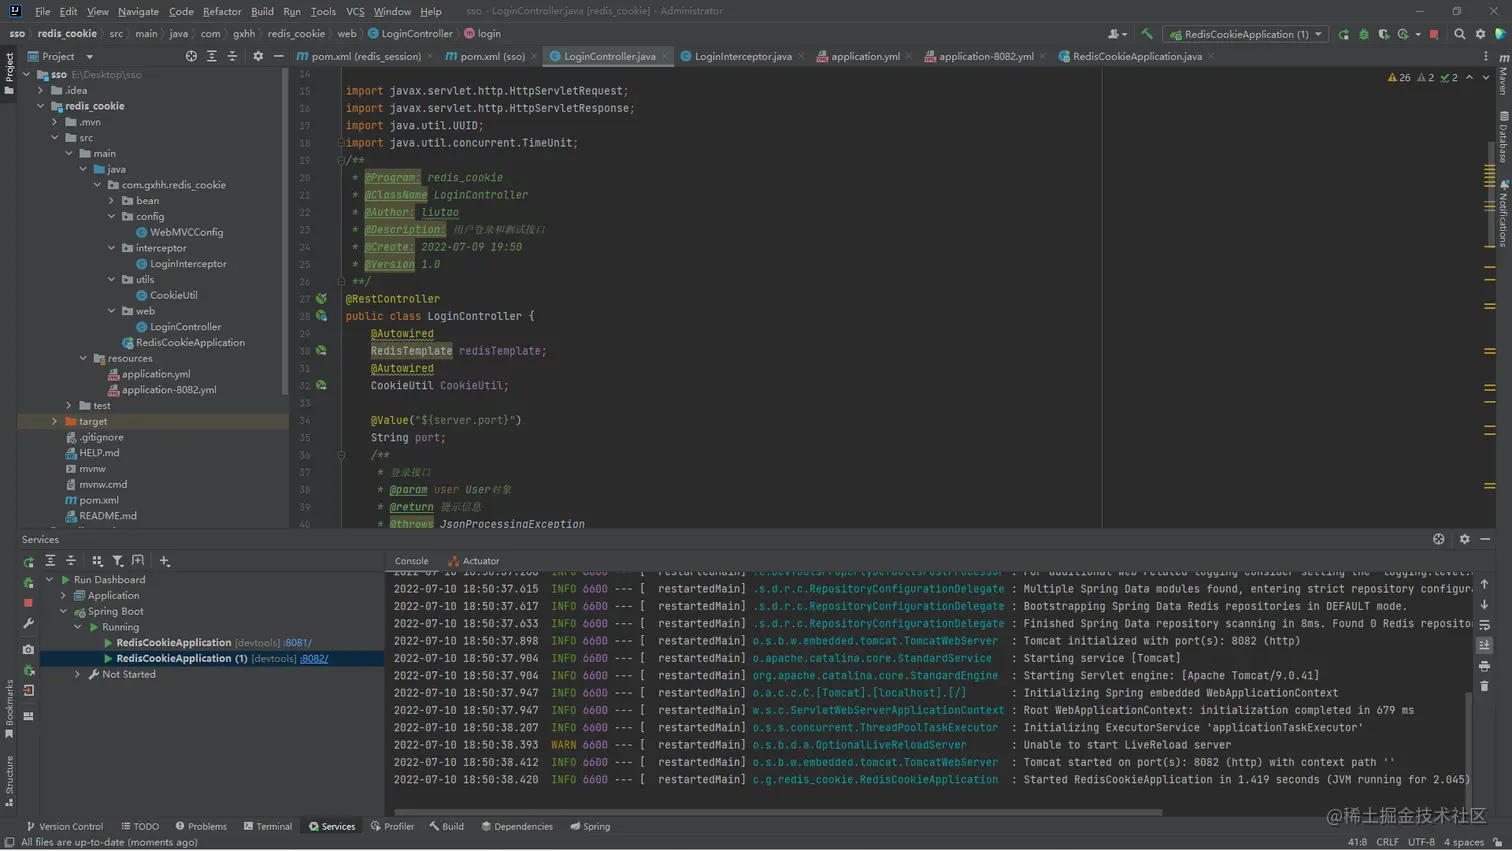Open Search Everywhere with the magnifier icon
1512x851 pixels.
1460,33
